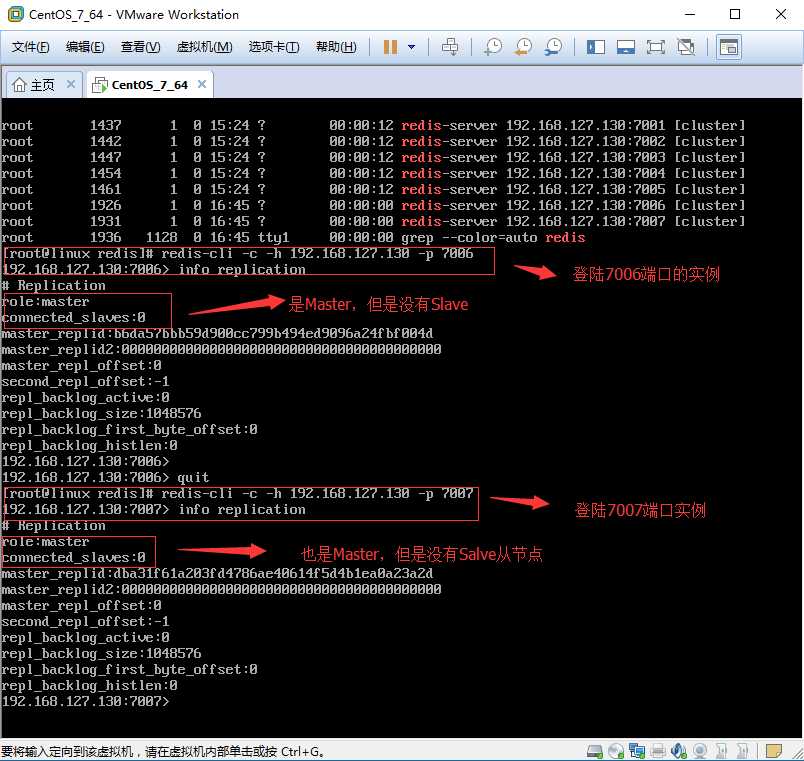Click the network adapter status icon
Image resolution: width=804 pixels, height=761 pixels.
point(637,751)
